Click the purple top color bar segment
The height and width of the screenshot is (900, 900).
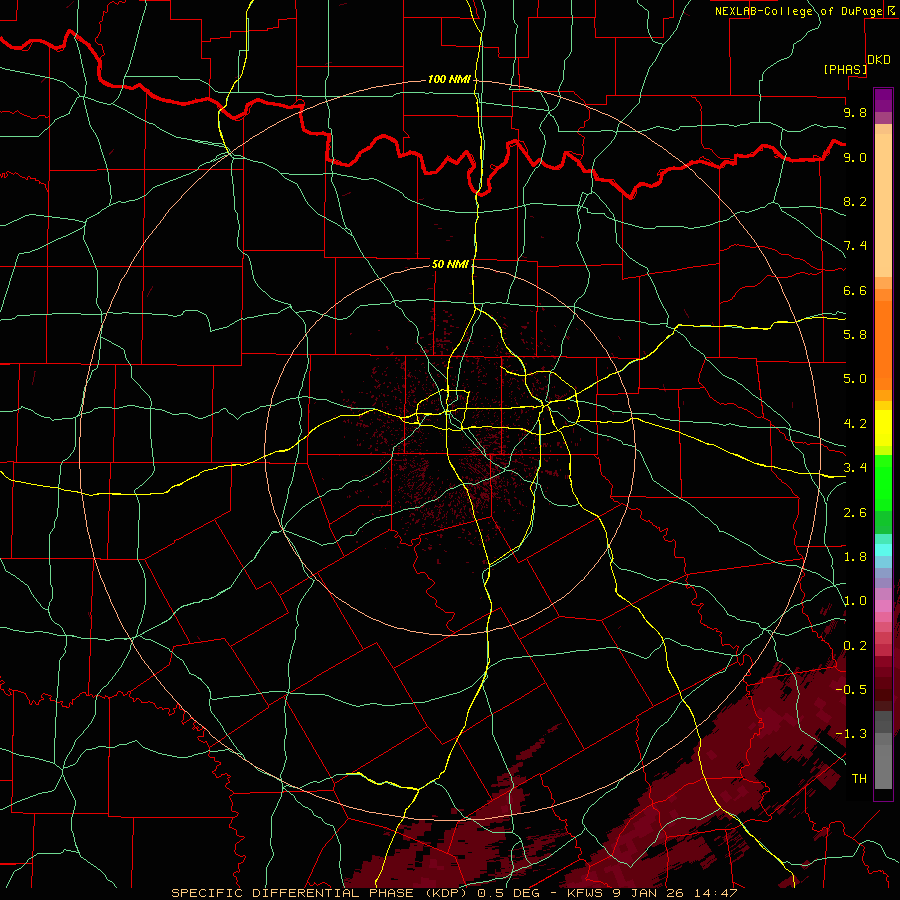tap(883, 100)
